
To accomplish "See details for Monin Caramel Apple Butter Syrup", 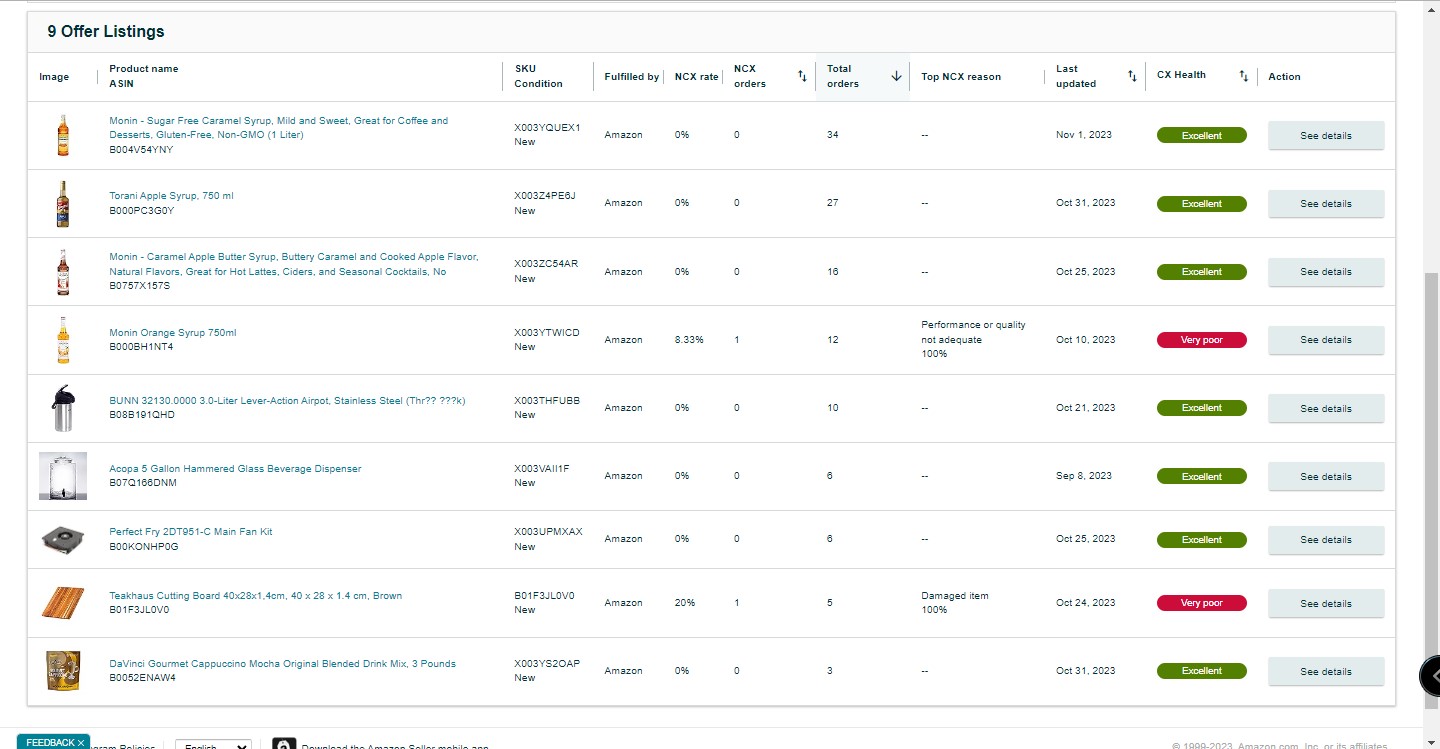I will coord(1326,272).
